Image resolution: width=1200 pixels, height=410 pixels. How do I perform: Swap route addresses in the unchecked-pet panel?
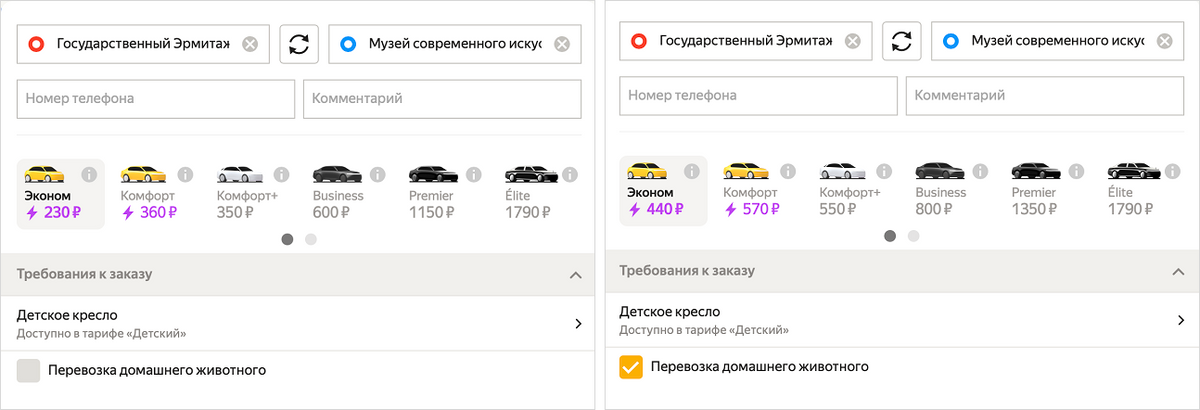[x=299, y=44]
